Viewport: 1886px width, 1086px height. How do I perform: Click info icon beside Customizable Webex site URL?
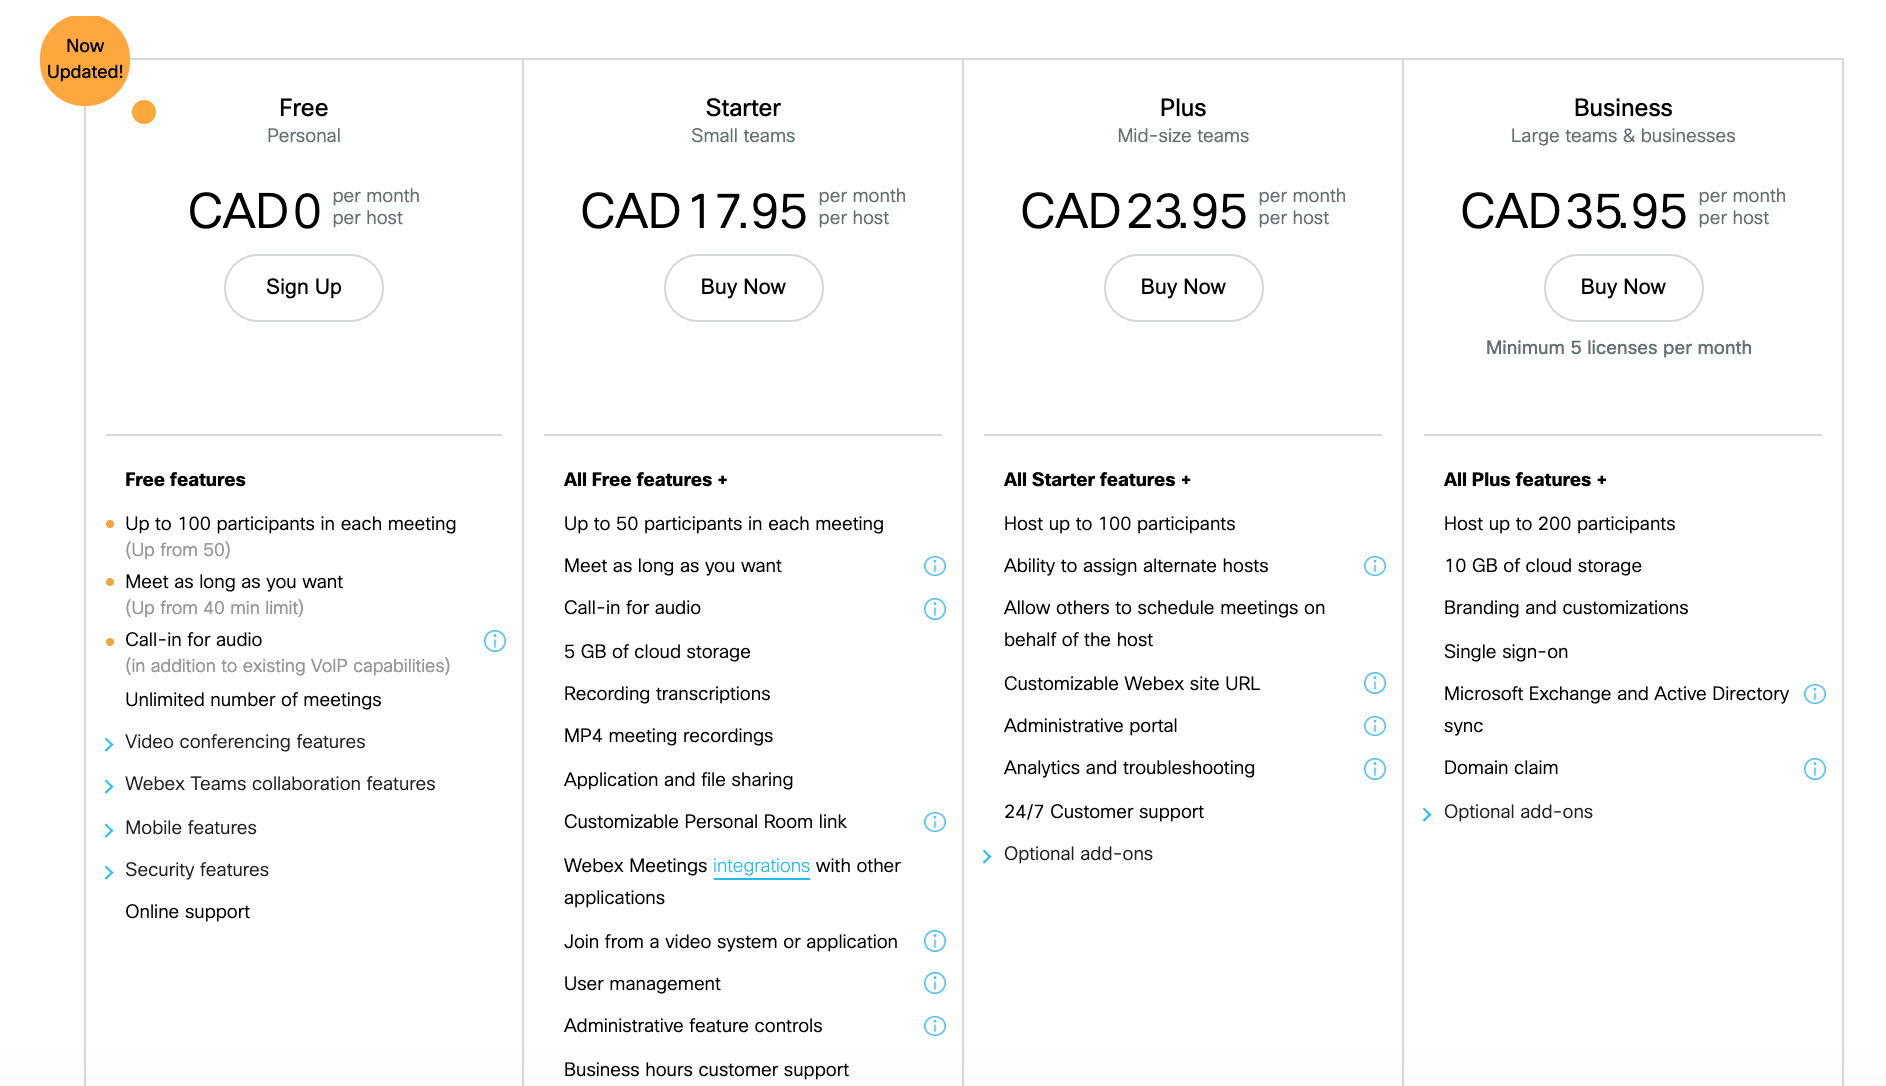1374,683
